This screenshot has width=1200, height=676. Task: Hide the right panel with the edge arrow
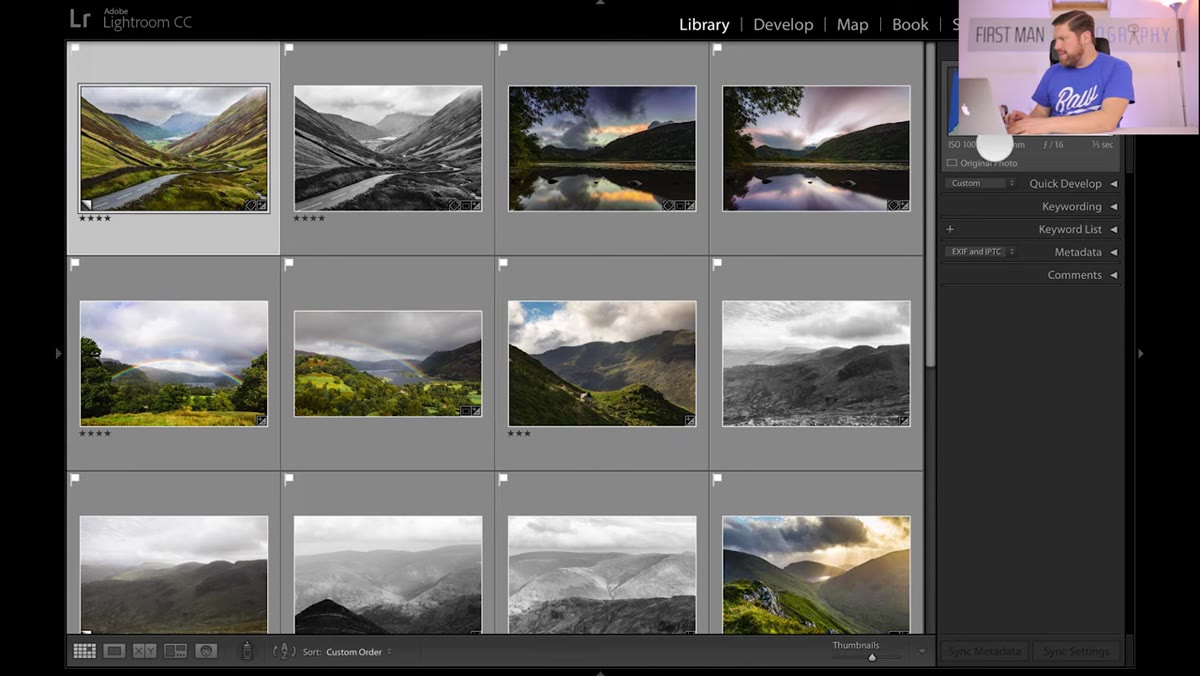[x=1141, y=353]
